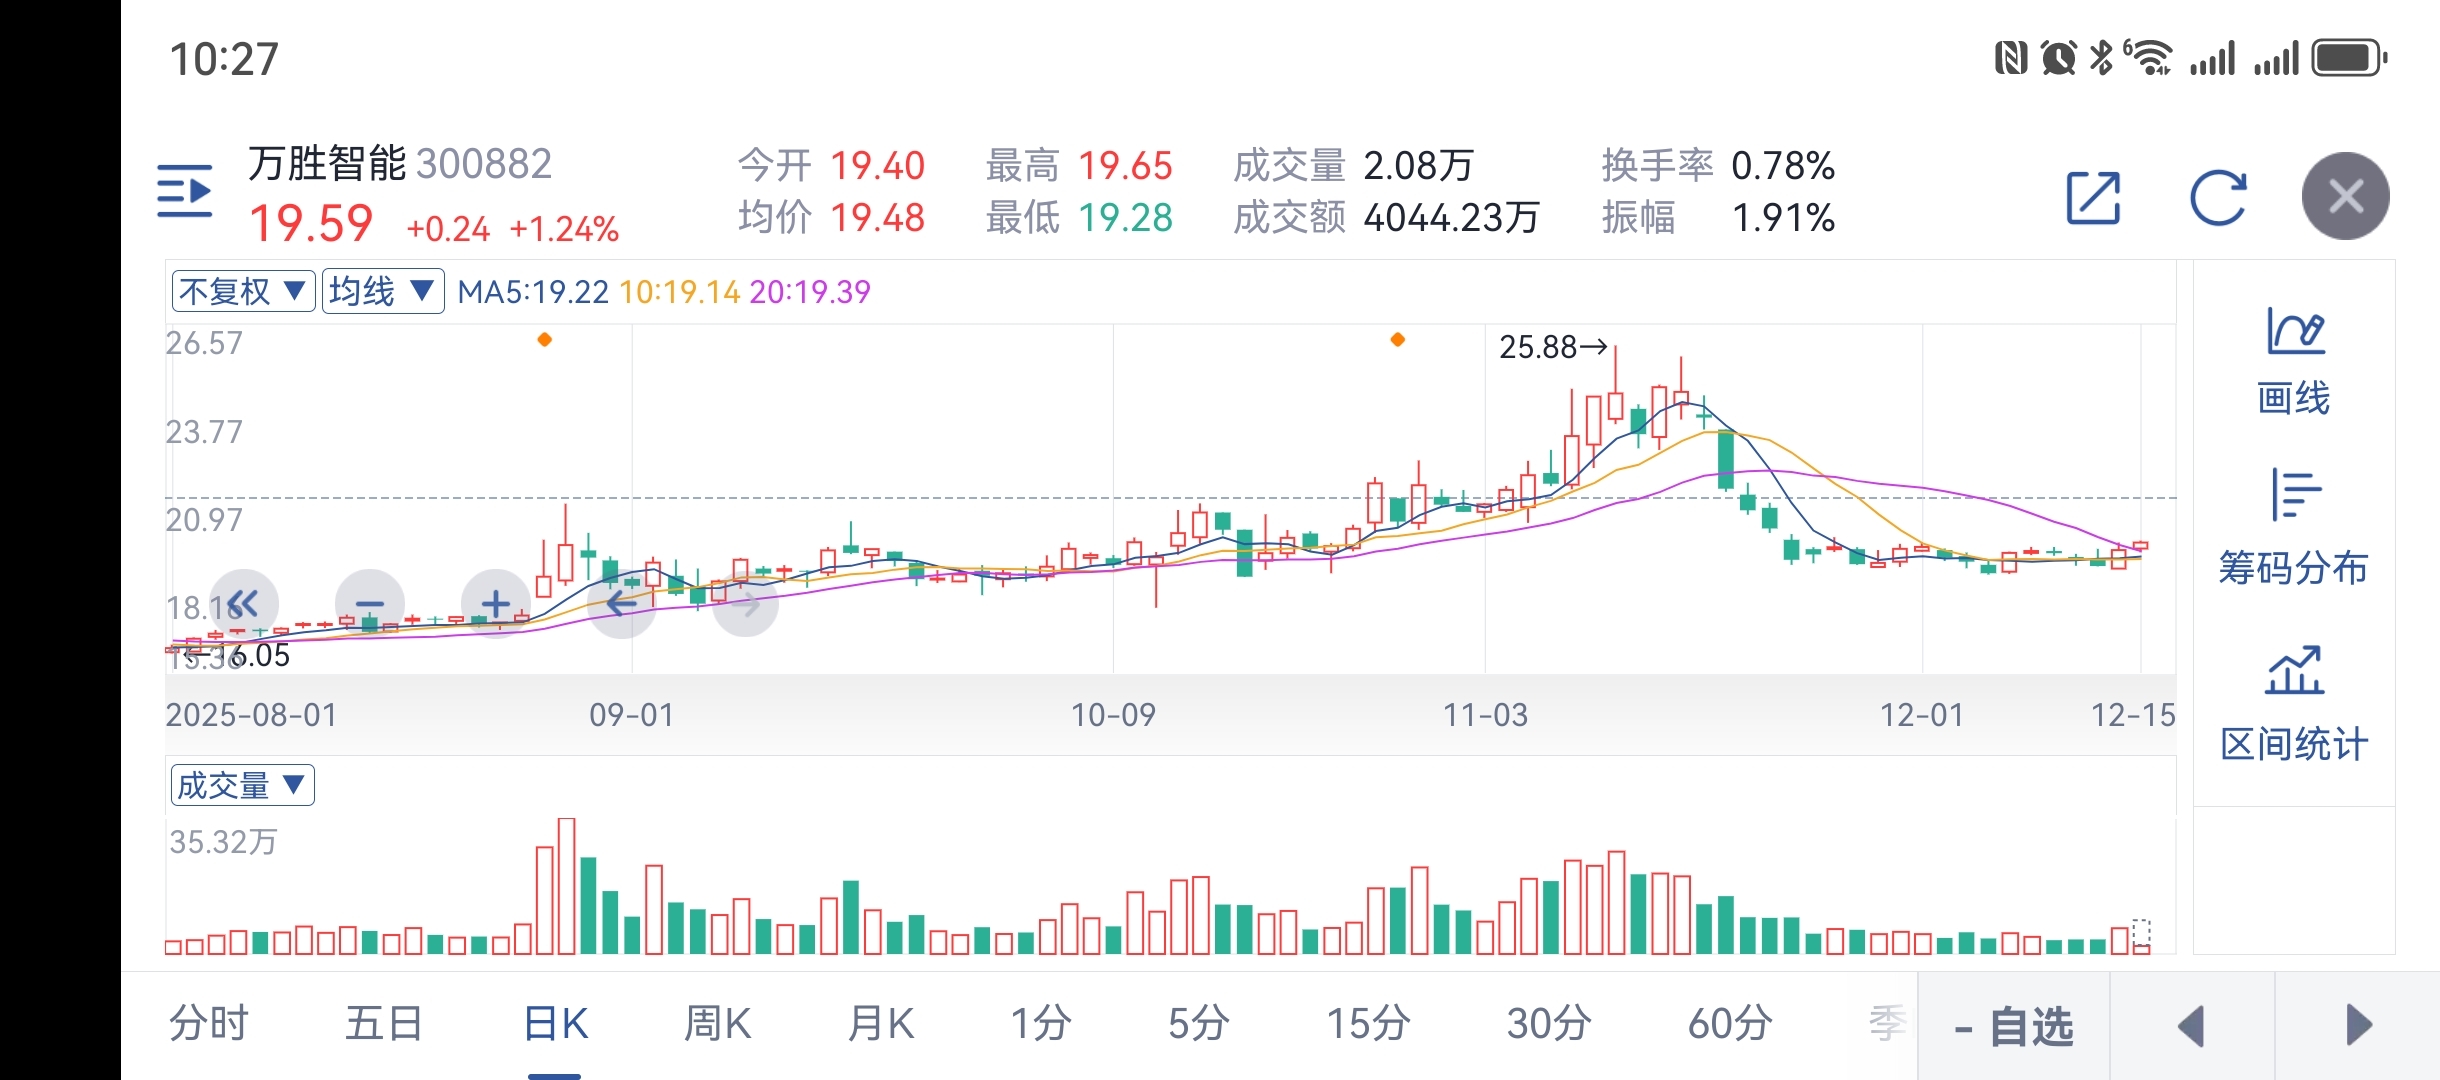Expand the 均线 indicator dropdown
This screenshot has height=1080, width=2440.
pos(382,292)
